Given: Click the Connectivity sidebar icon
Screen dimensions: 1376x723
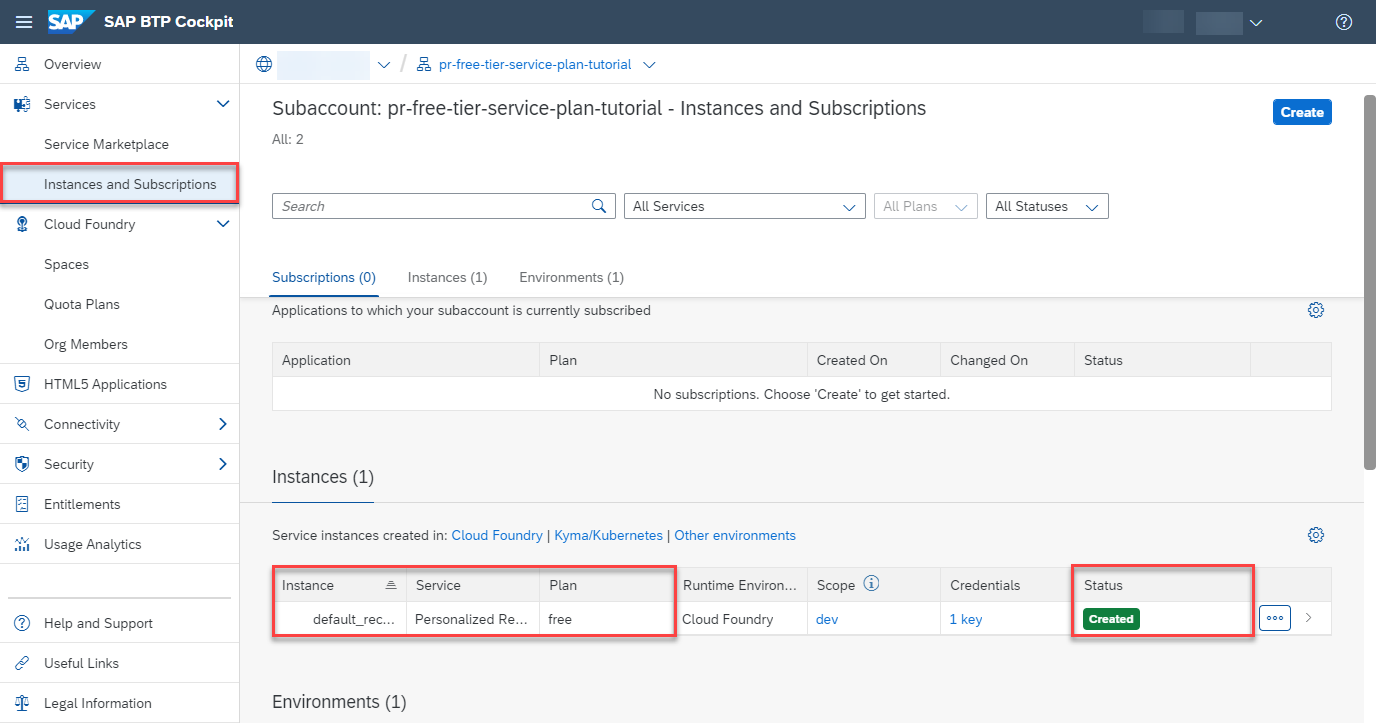Looking at the screenshot, I should tap(22, 424).
